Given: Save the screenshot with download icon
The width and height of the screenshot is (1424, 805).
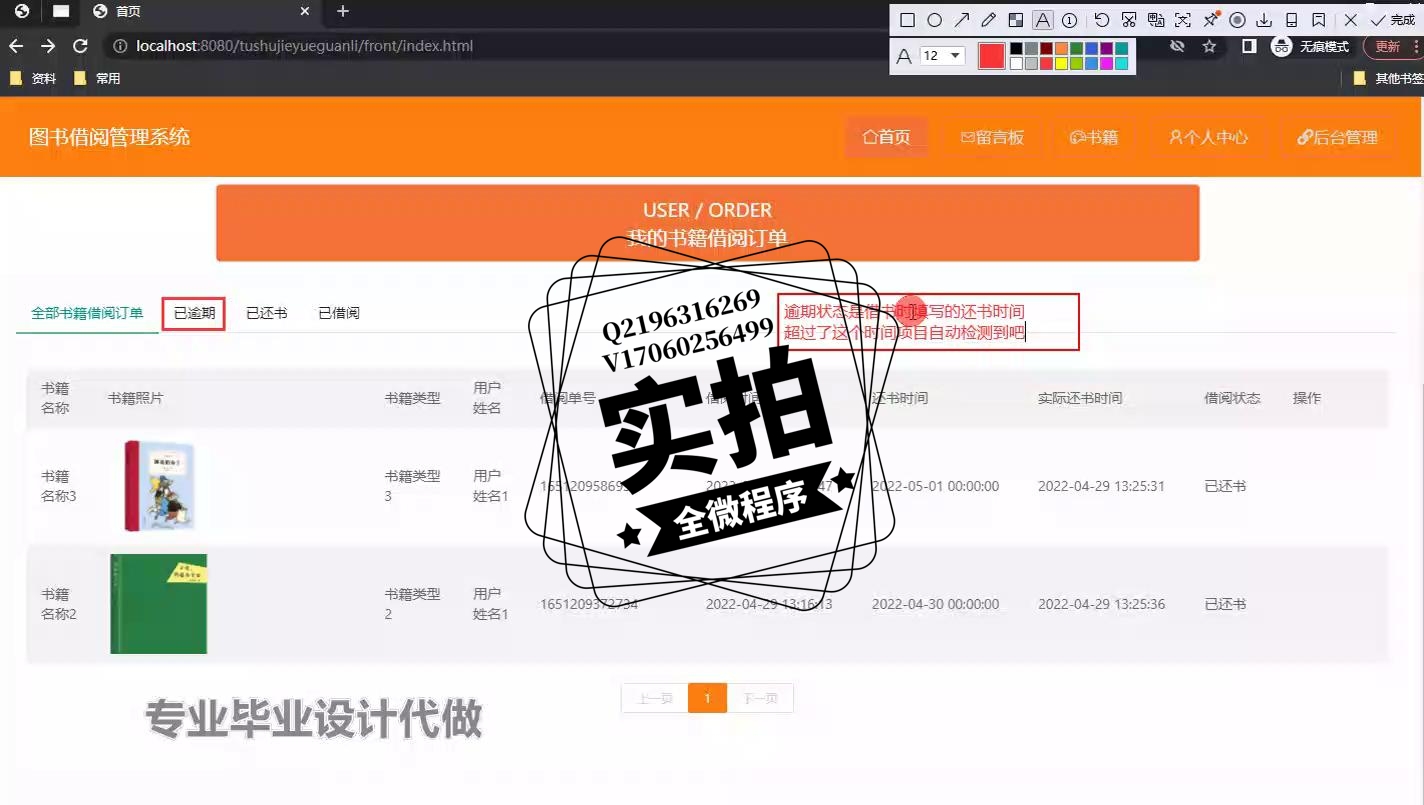Looking at the screenshot, I should [1264, 20].
